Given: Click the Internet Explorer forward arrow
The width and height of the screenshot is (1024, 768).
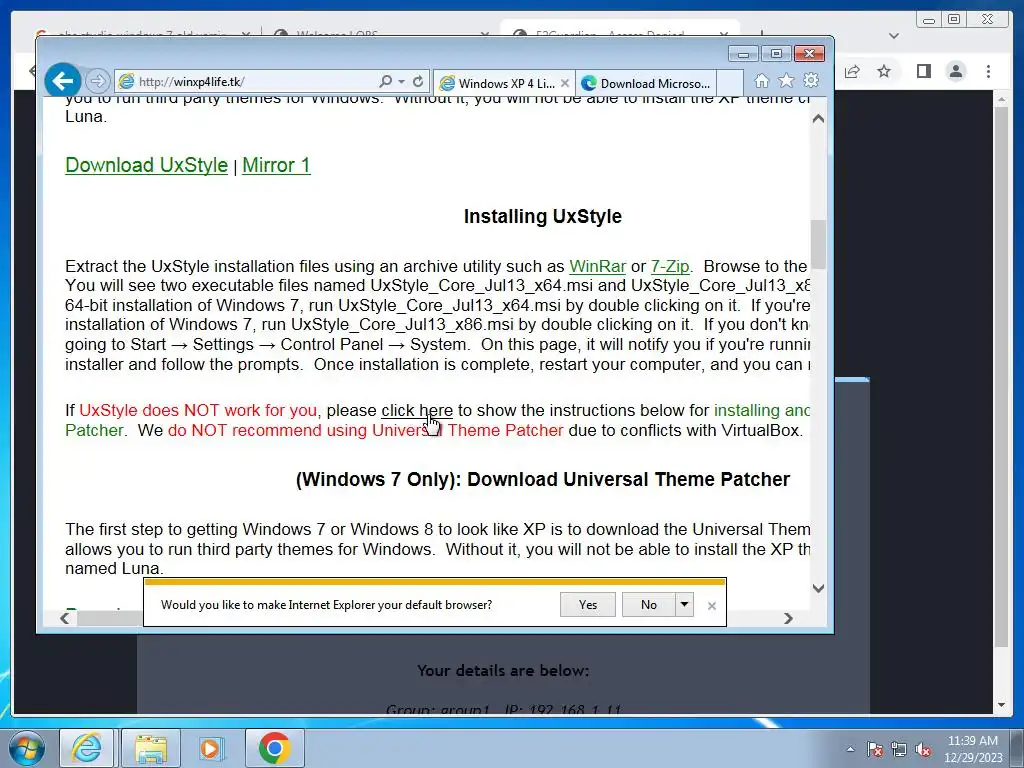Looking at the screenshot, I should (x=97, y=81).
